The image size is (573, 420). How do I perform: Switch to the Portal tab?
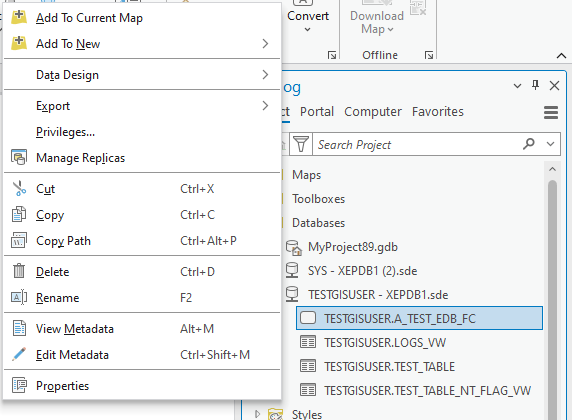pos(317,111)
